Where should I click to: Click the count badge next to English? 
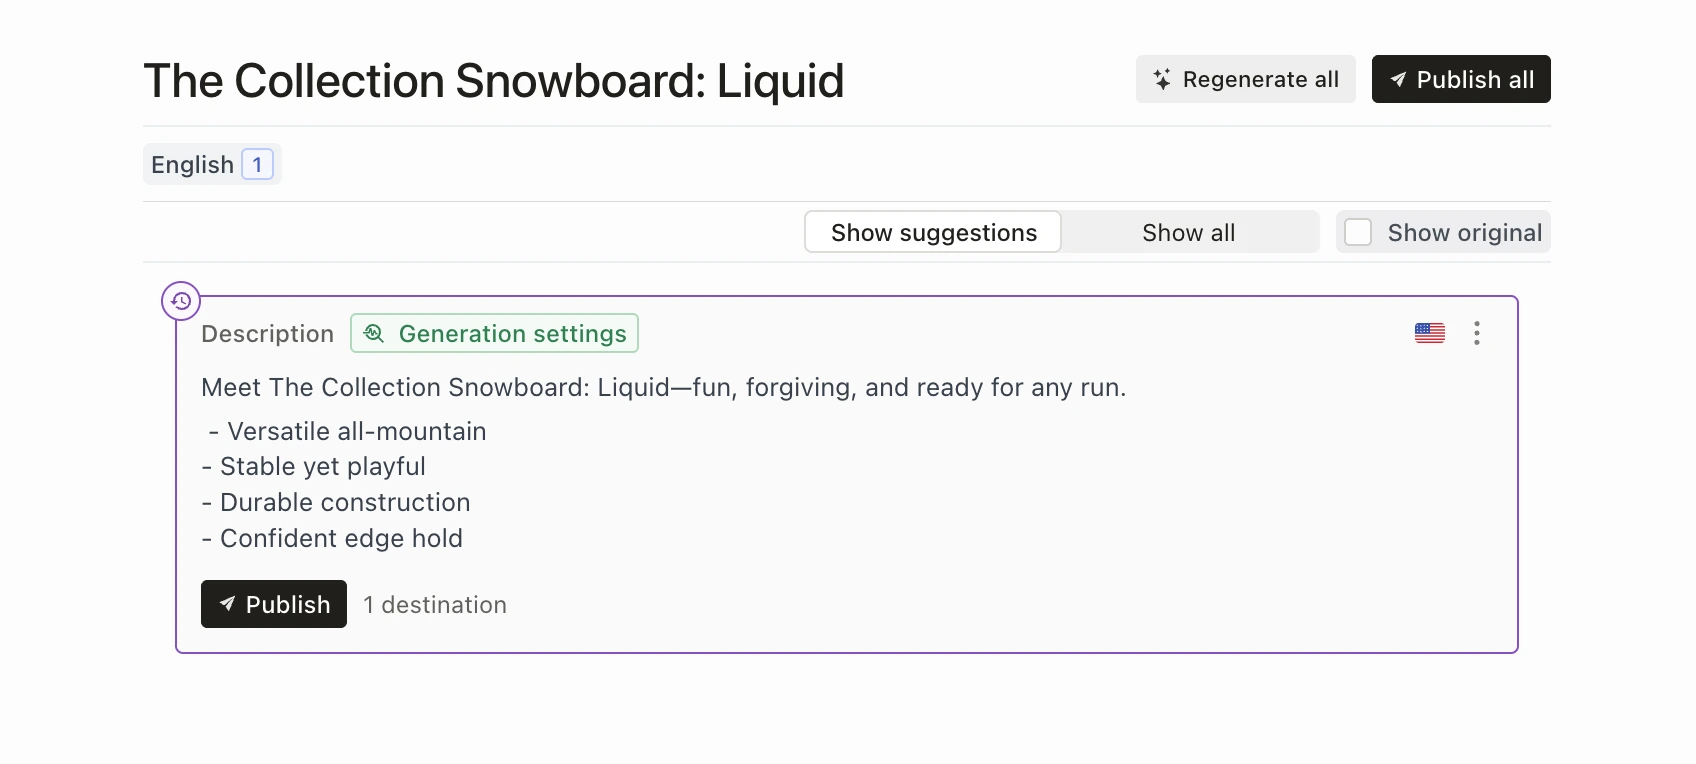257,164
